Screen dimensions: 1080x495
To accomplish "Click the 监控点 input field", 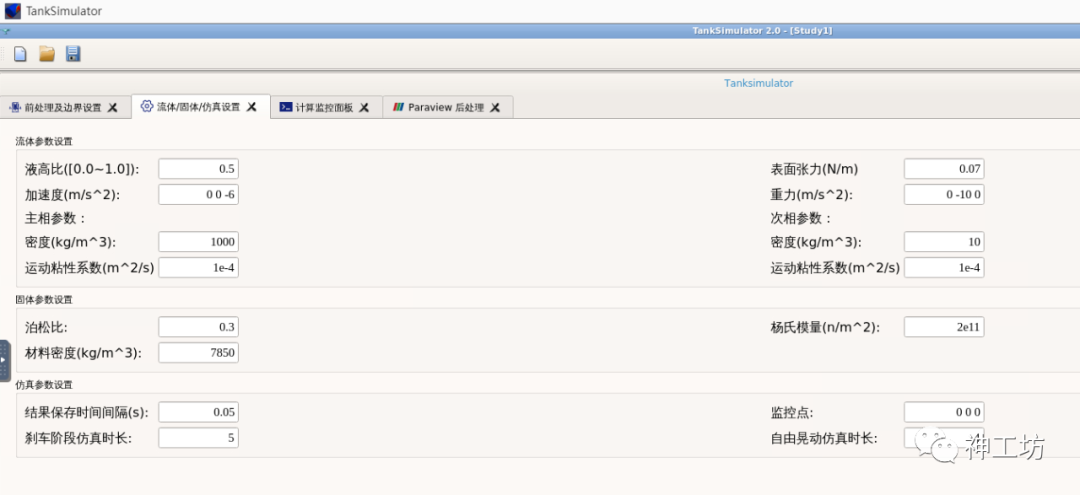I will click(x=944, y=412).
